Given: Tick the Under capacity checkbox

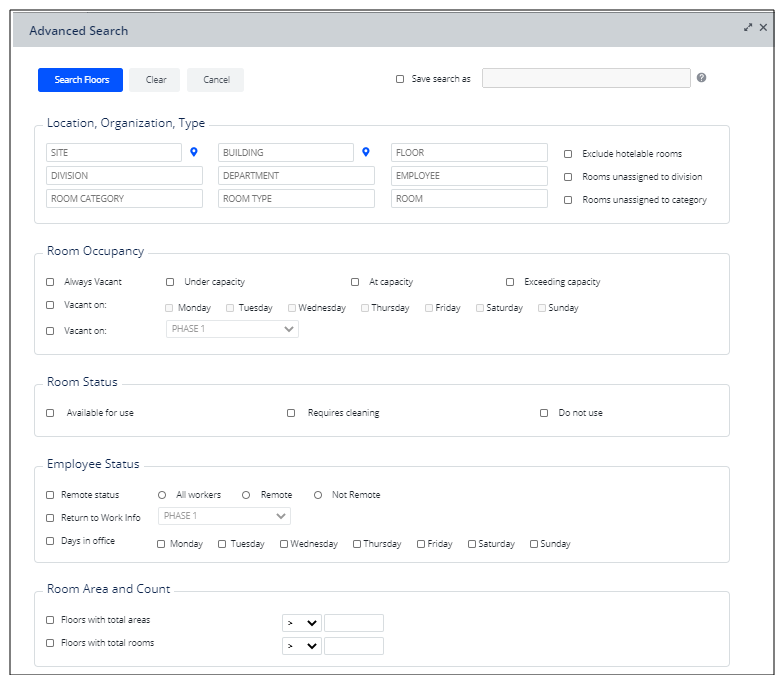Looking at the screenshot, I should click(170, 282).
